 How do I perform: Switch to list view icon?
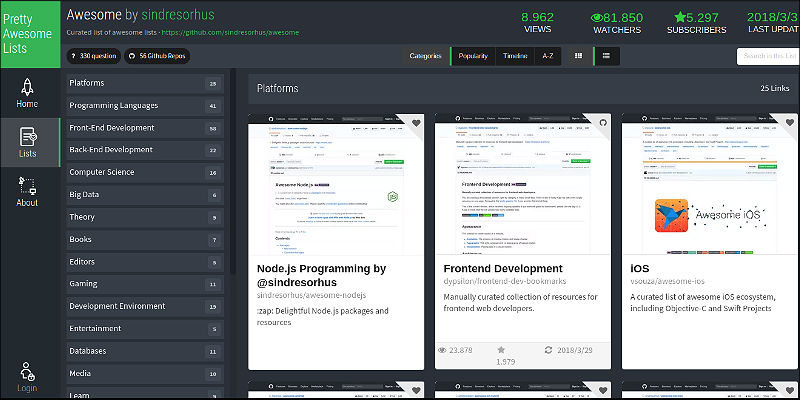[606, 56]
